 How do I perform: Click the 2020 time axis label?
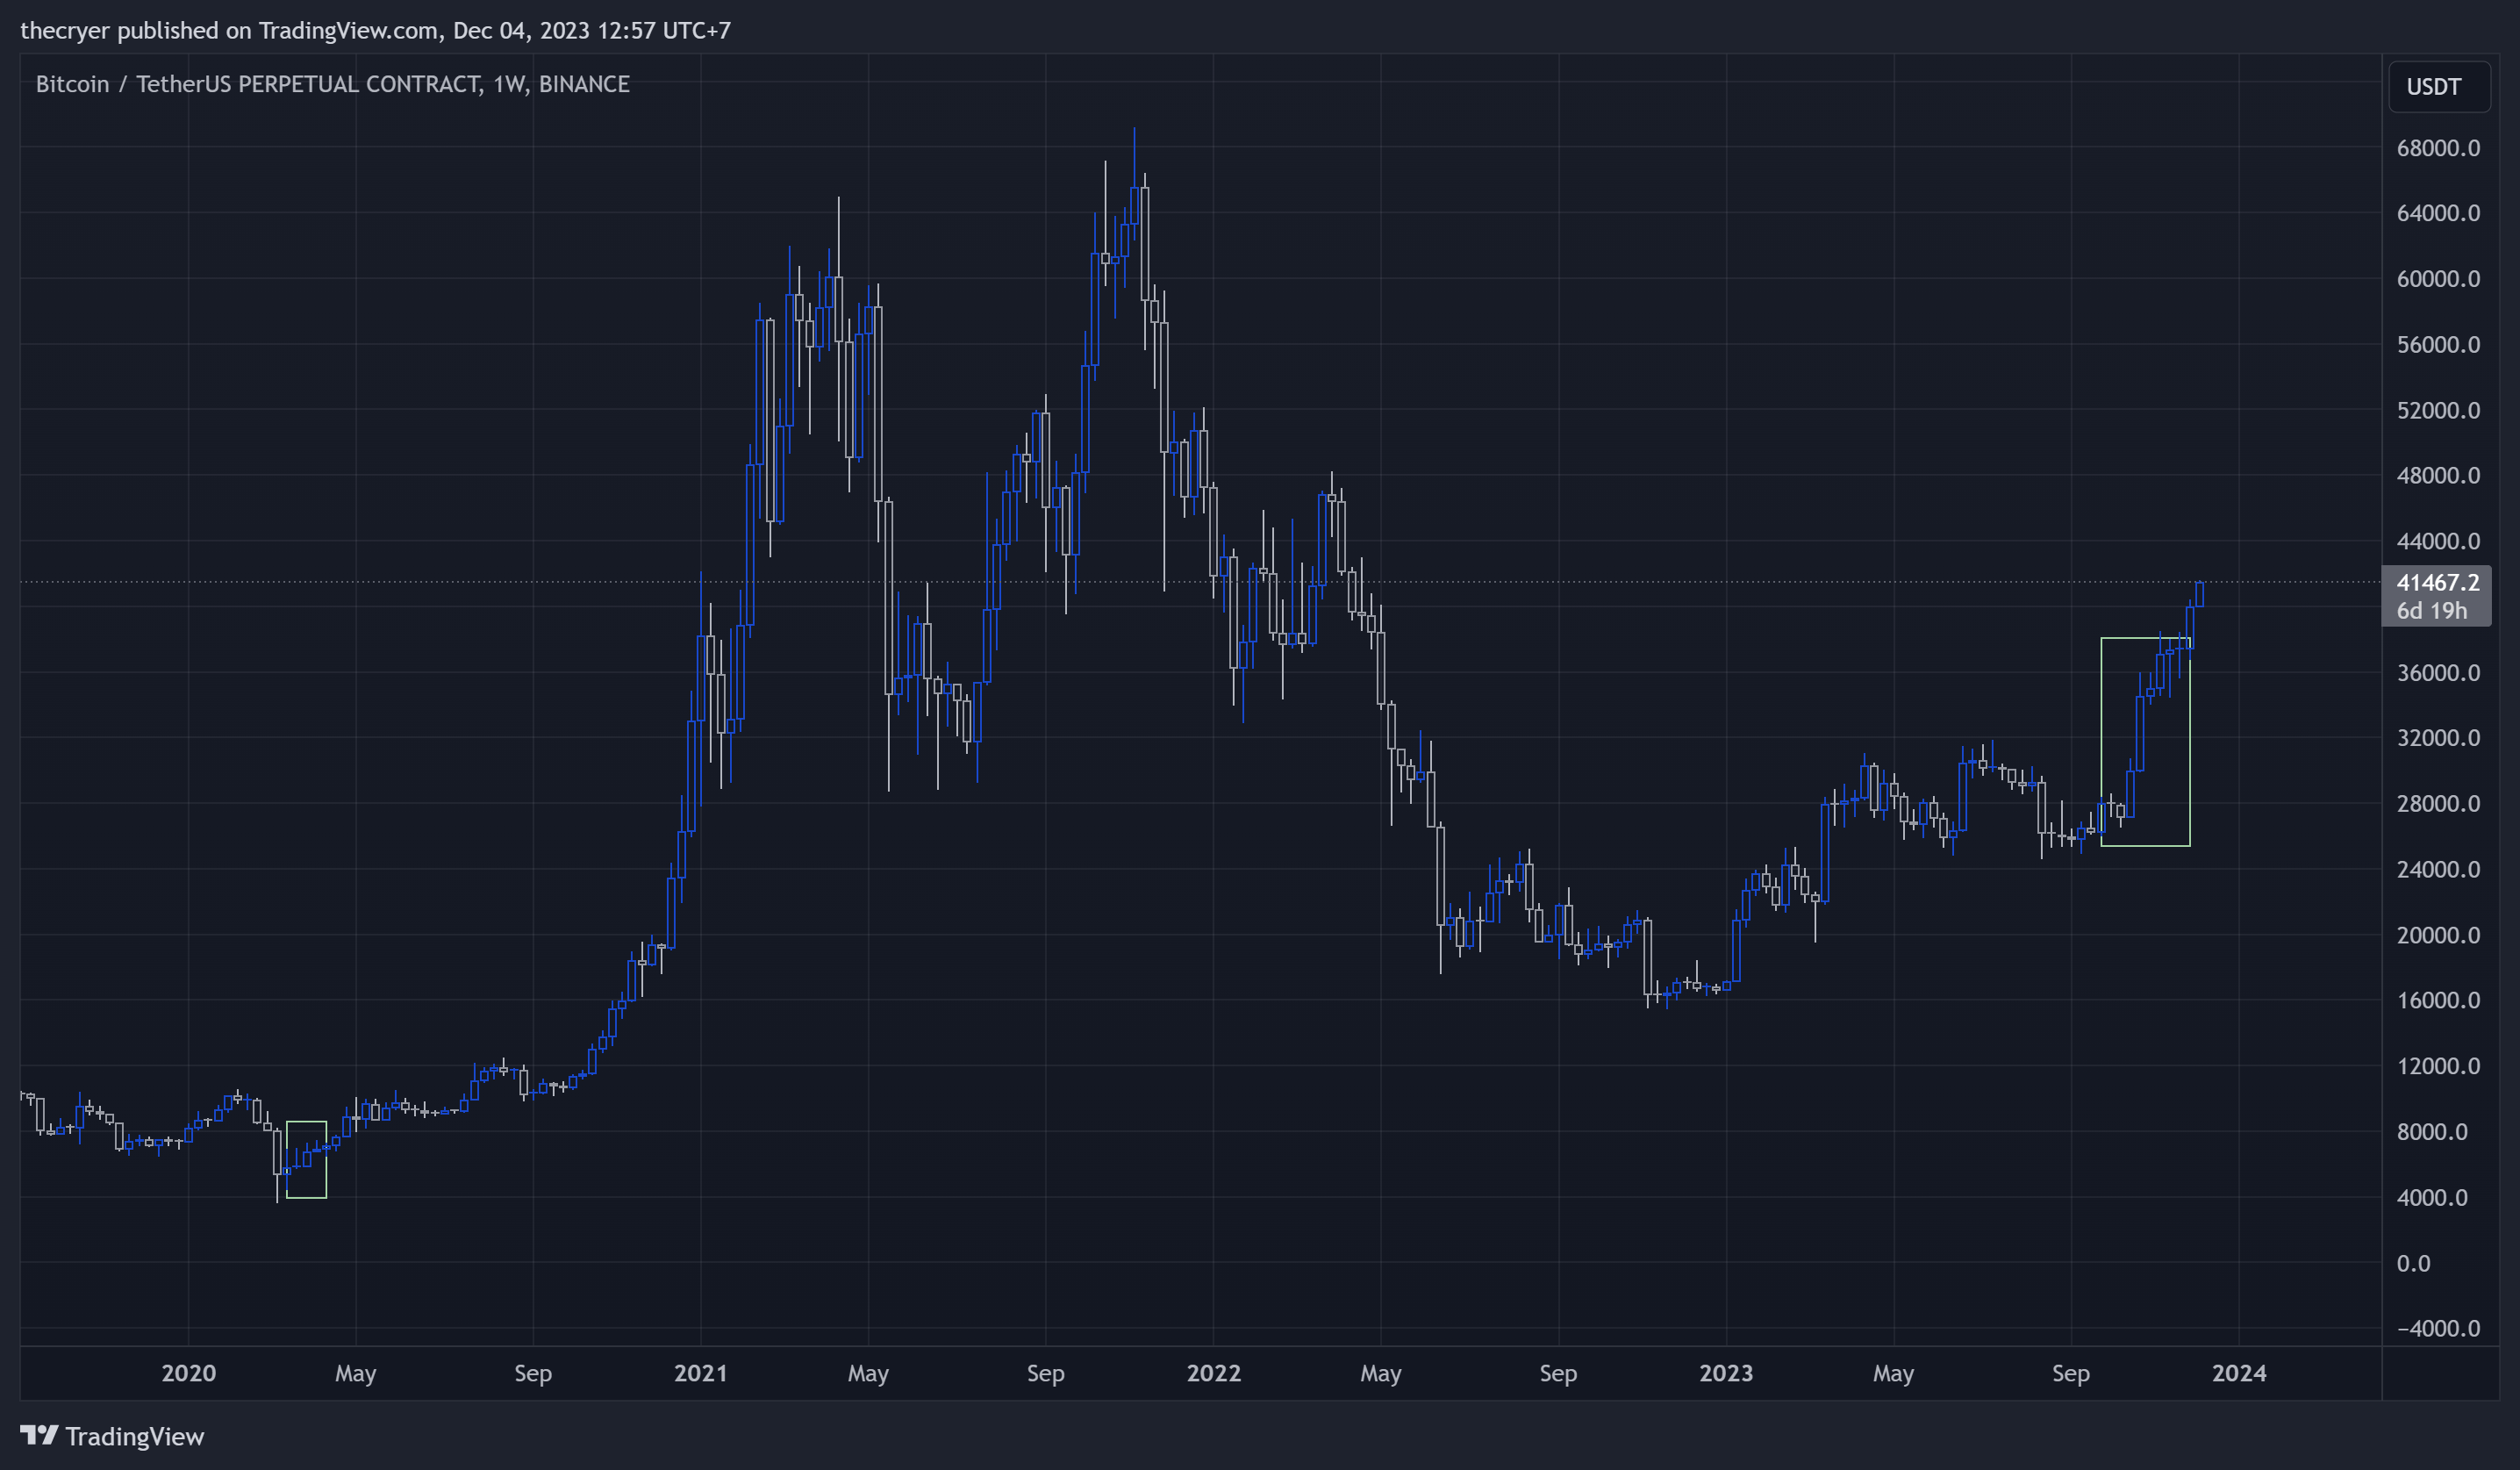pos(188,1373)
